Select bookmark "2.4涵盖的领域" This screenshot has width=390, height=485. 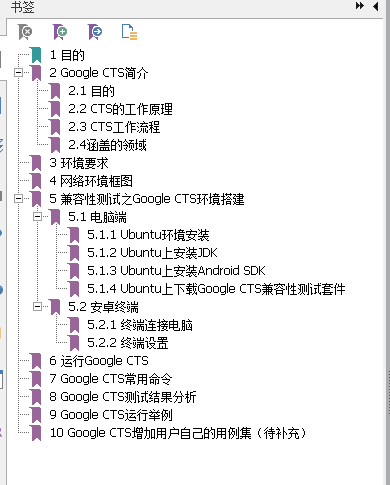coord(107,145)
